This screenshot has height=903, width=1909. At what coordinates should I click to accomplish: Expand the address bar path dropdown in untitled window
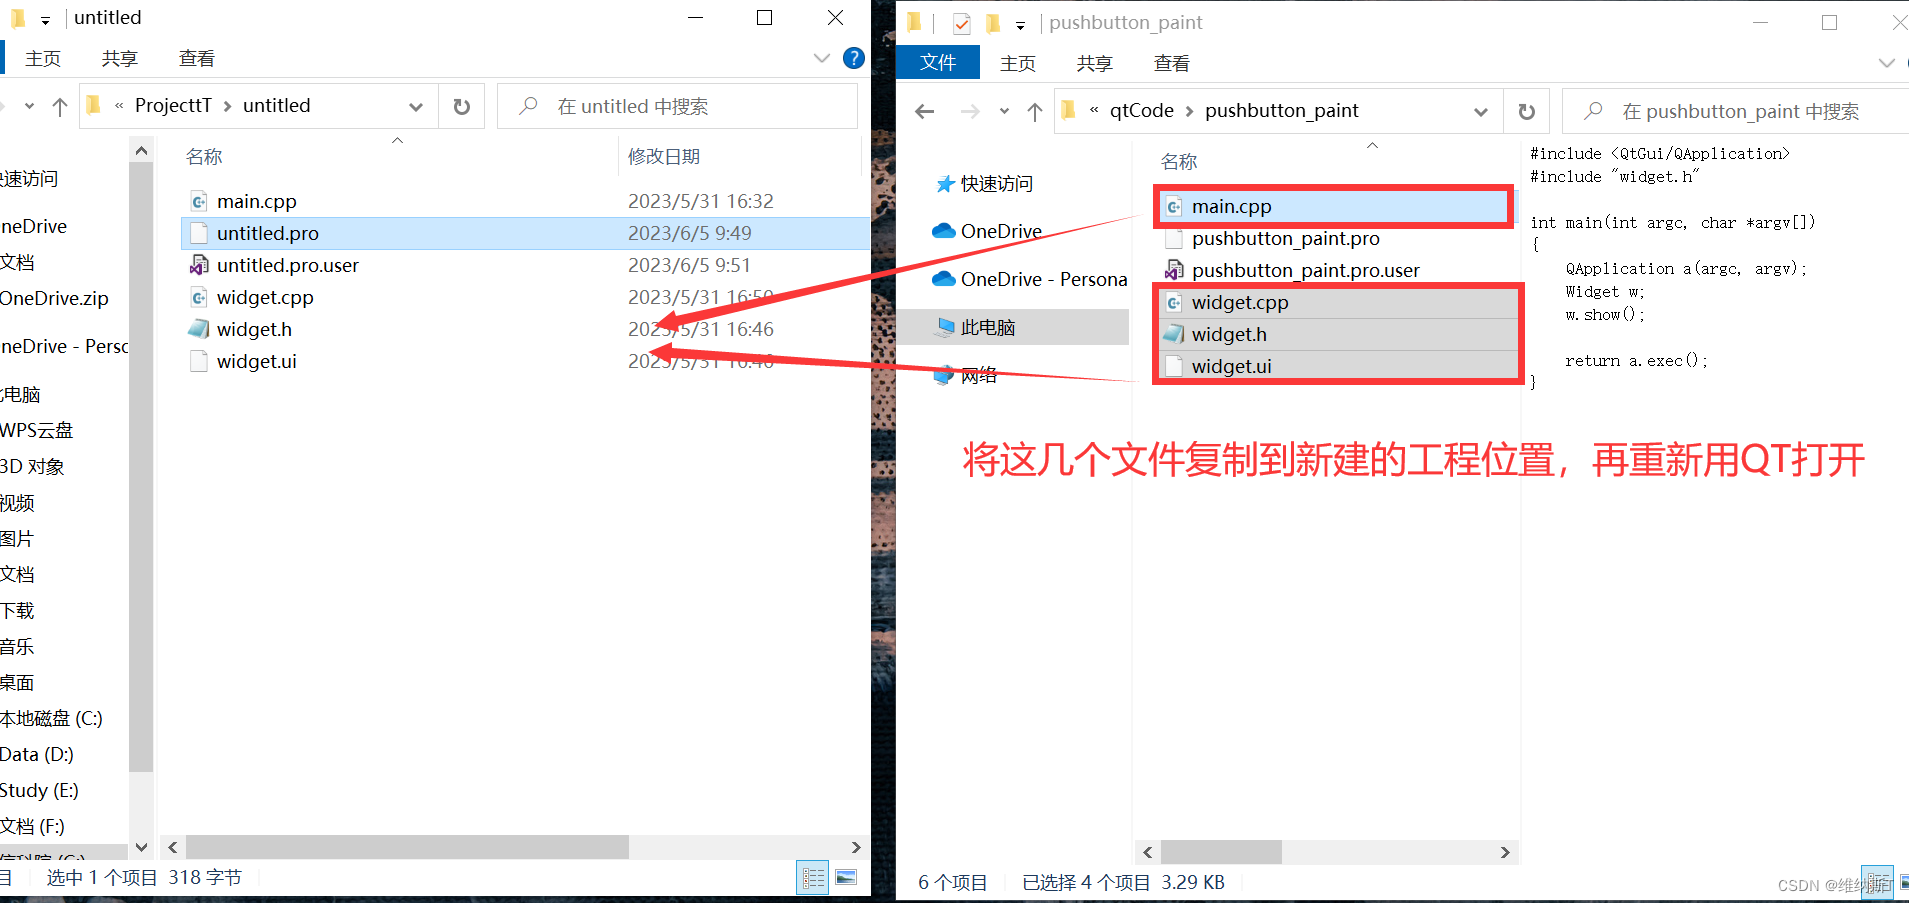coord(415,106)
